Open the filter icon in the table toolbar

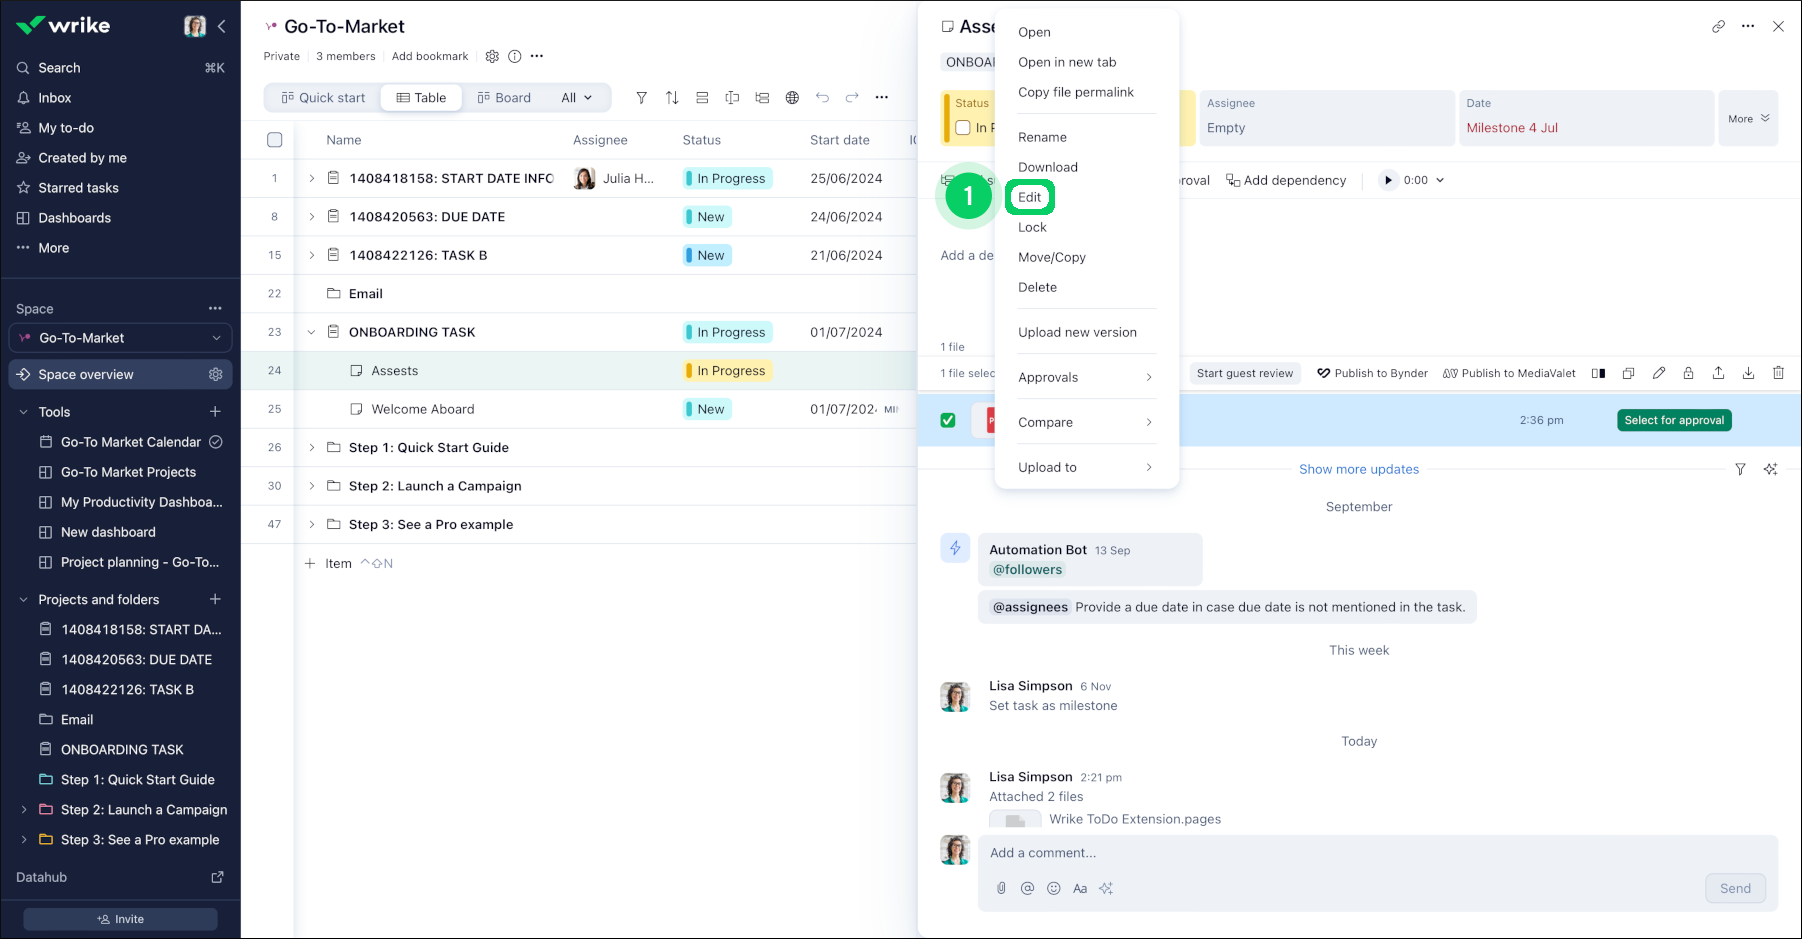642,98
